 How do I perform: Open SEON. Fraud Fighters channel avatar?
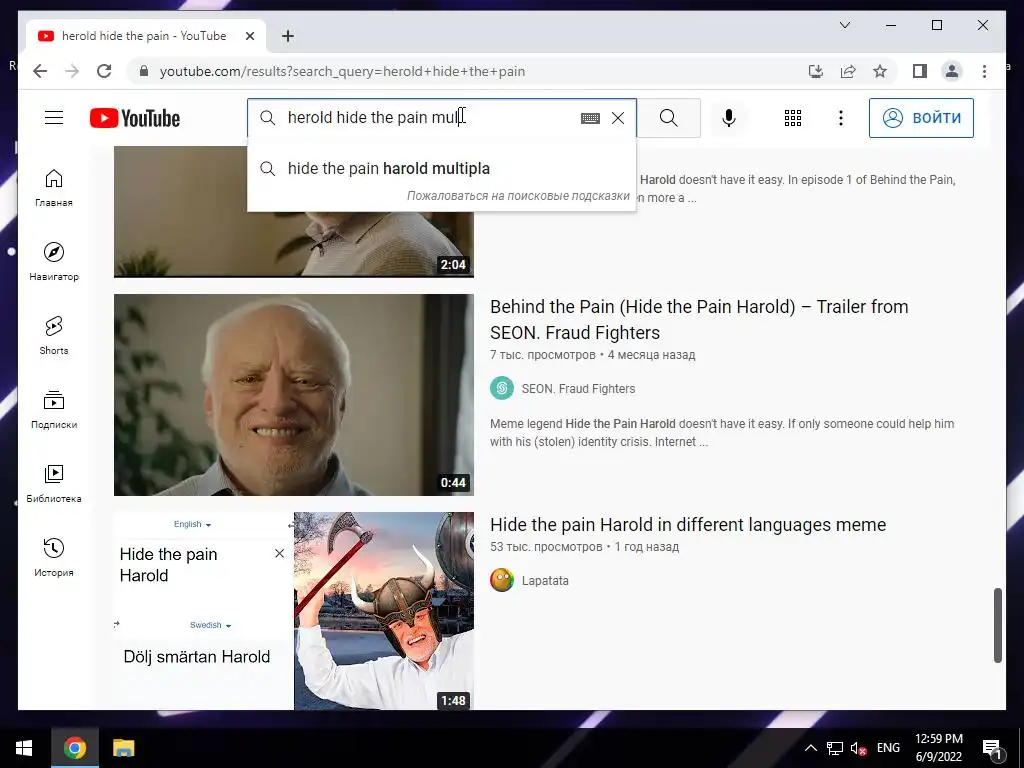(x=502, y=388)
